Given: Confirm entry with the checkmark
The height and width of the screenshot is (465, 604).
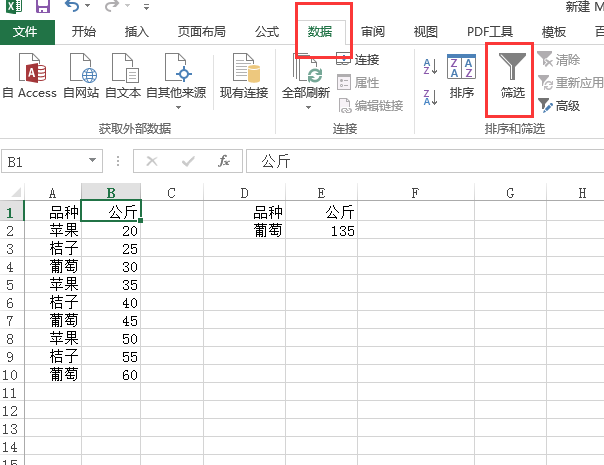Looking at the screenshot, I should pos(188,161).
